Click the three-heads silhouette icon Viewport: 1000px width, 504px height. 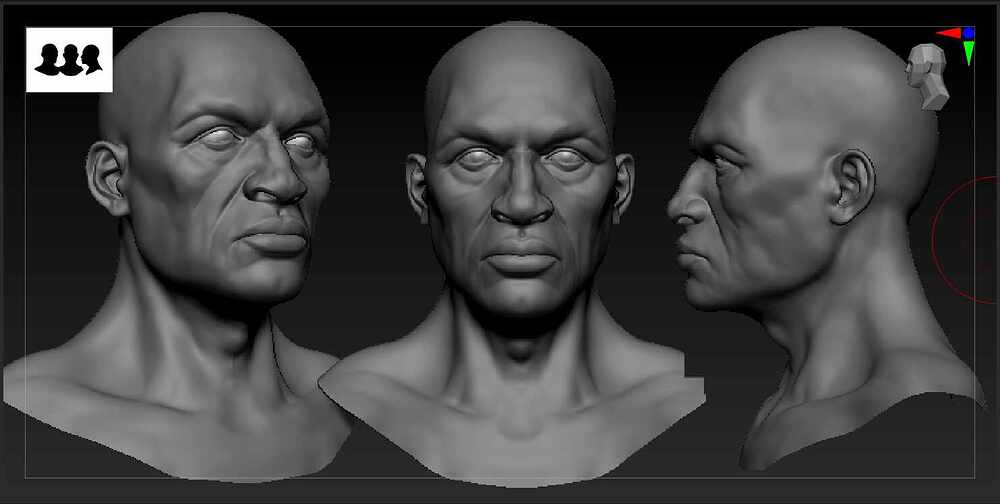coord(69,59)
